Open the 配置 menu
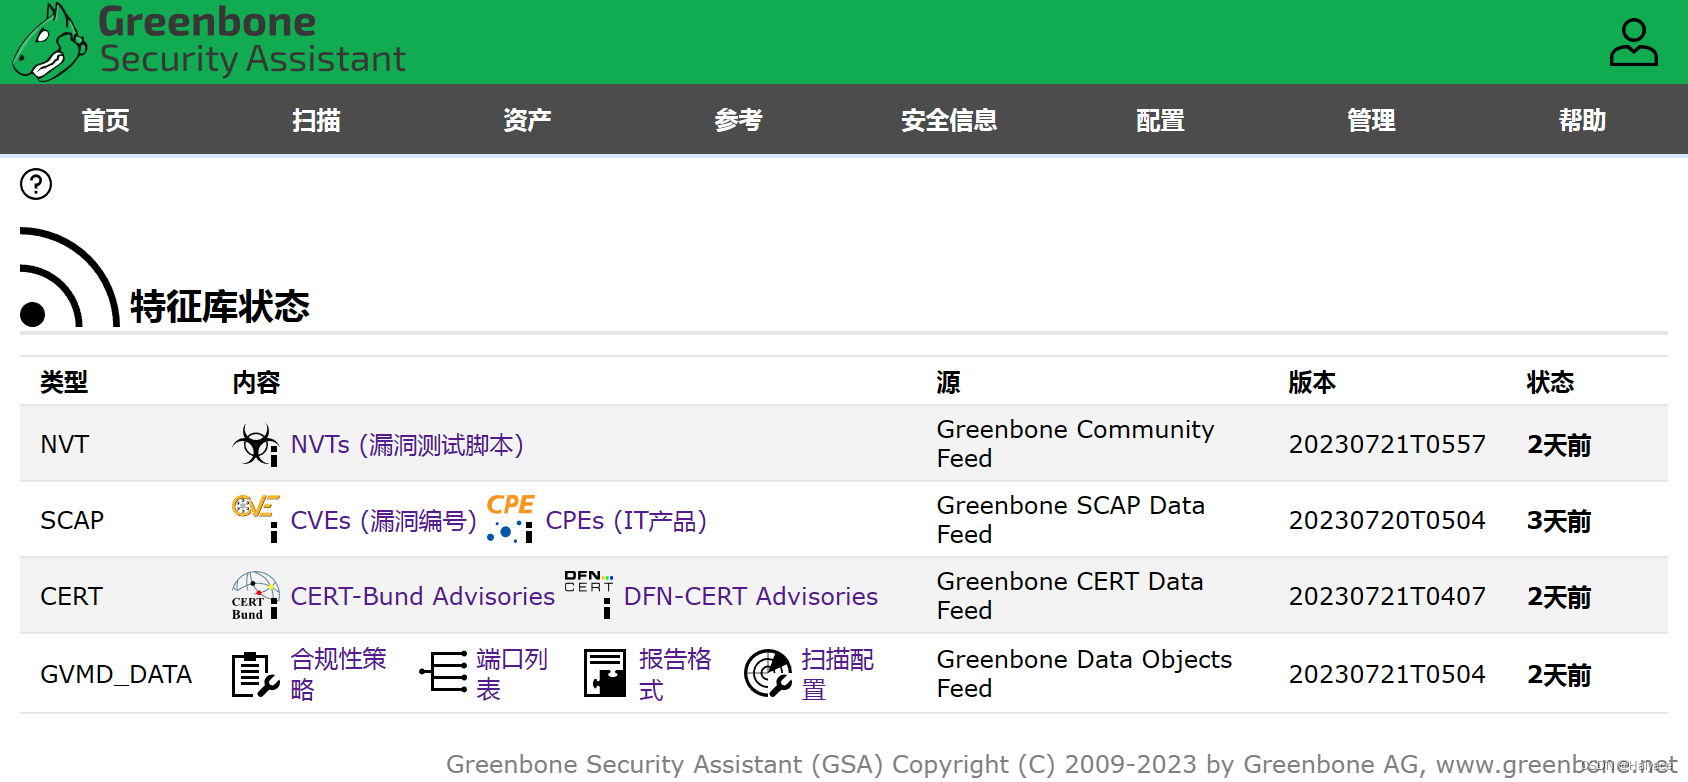The image size is (1688, 782). 1160,120
